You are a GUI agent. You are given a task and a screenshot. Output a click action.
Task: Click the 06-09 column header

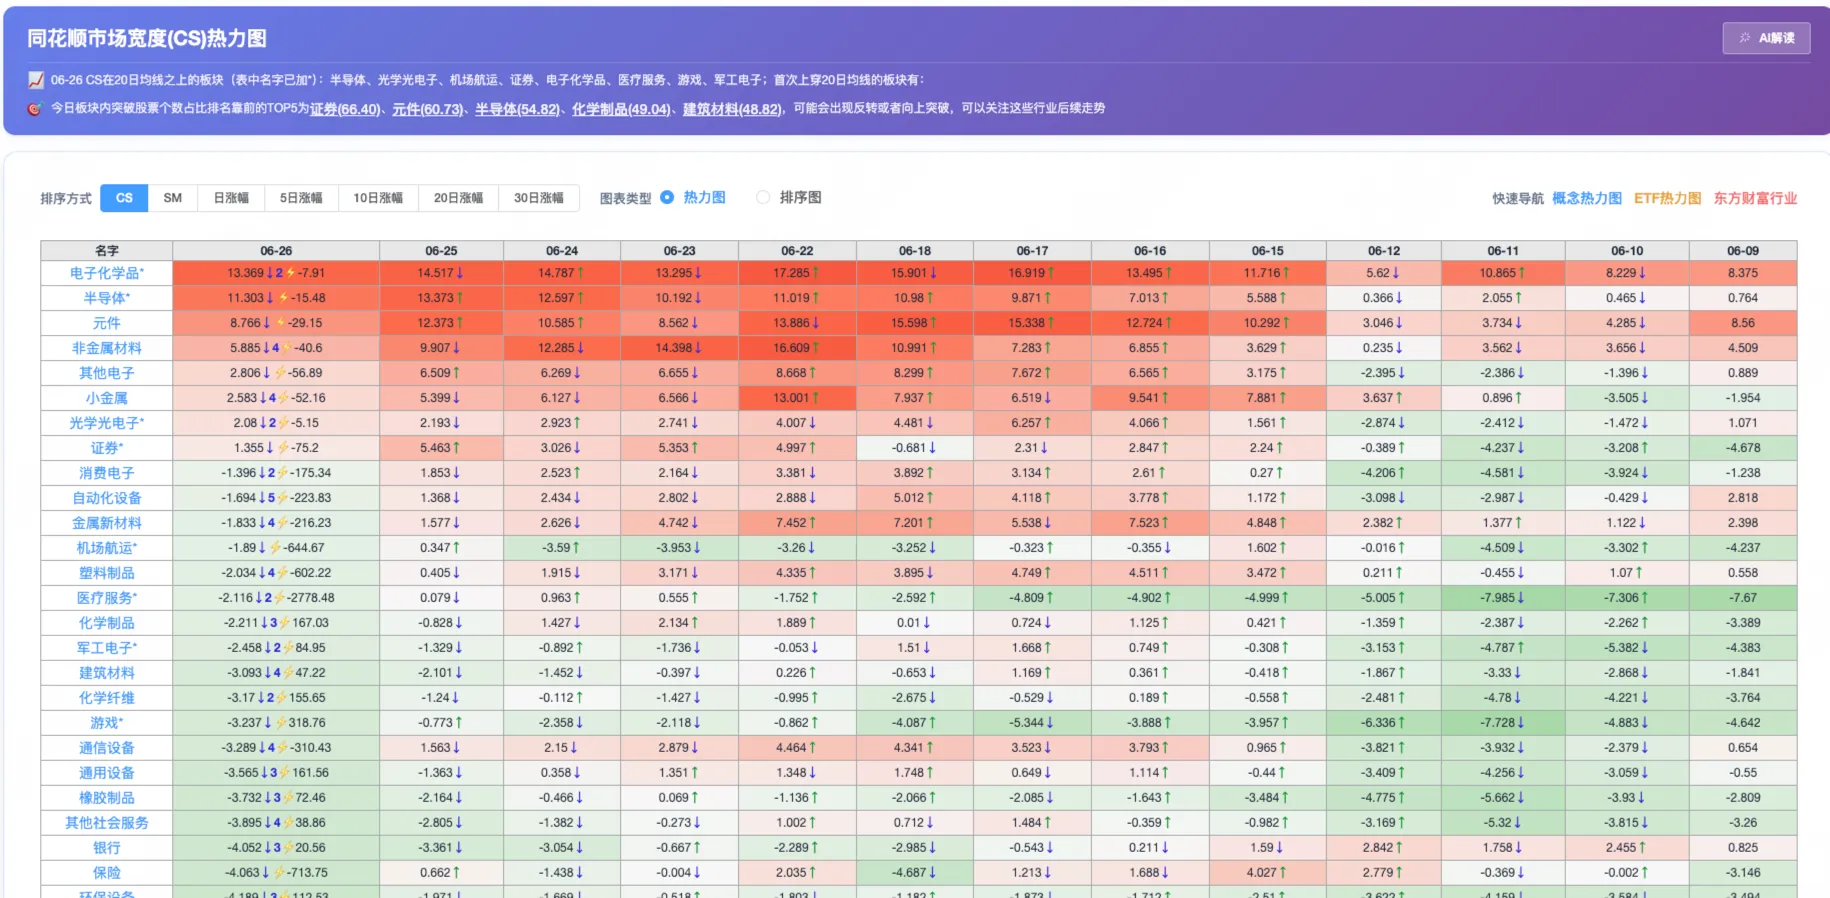pyautogui.click(x=1742, y=251)
